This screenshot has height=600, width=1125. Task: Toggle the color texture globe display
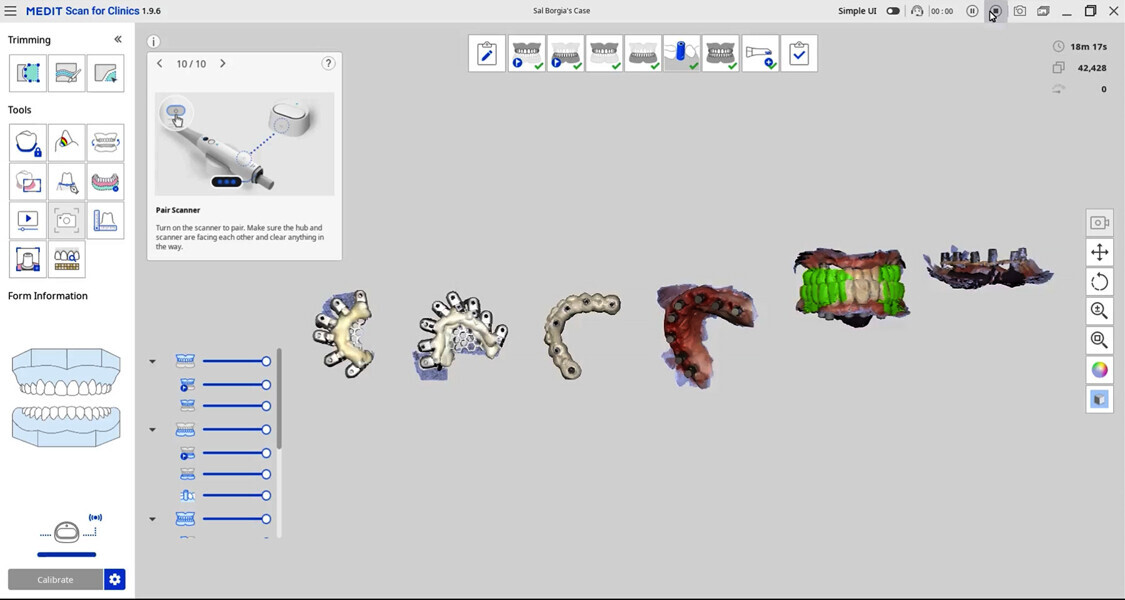[1099, 369]
